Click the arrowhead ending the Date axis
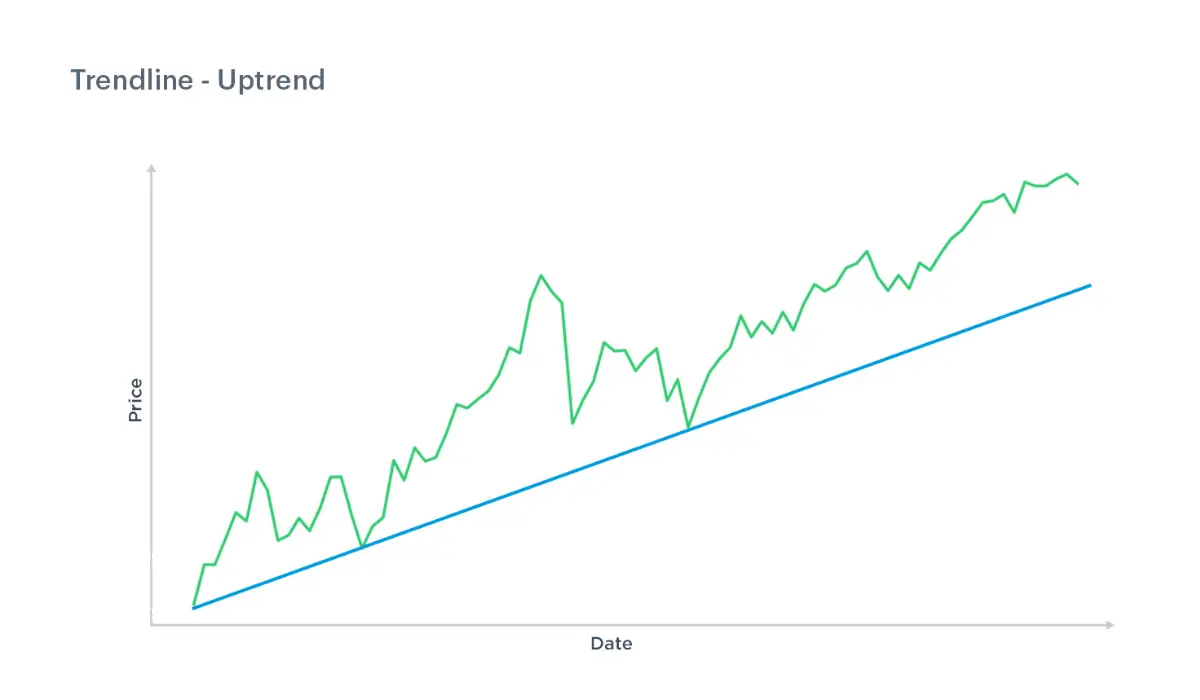 point(1109,625)
